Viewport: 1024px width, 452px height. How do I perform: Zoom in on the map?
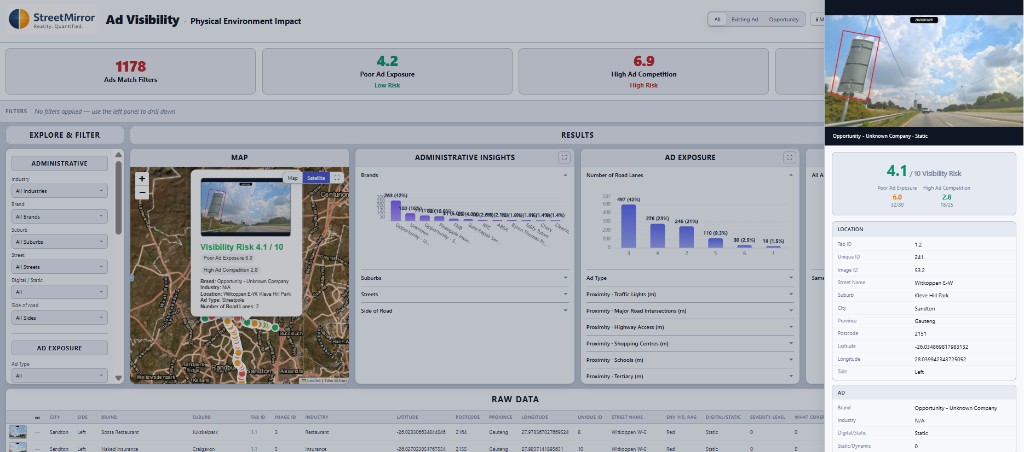(142, 178)
